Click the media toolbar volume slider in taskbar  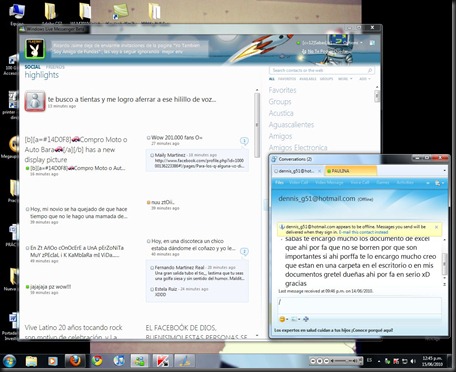343,361
